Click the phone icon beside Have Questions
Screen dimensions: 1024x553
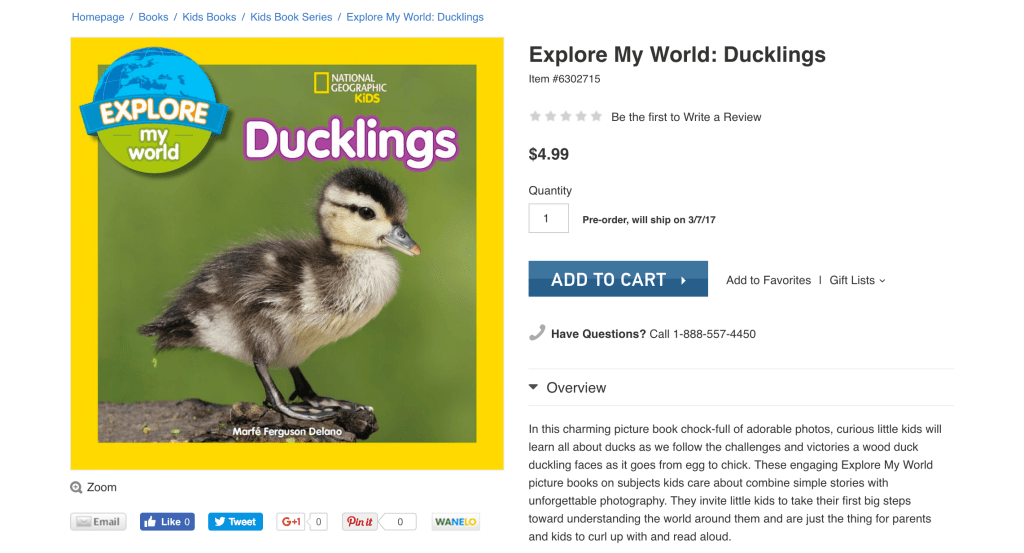pos(537,333)
